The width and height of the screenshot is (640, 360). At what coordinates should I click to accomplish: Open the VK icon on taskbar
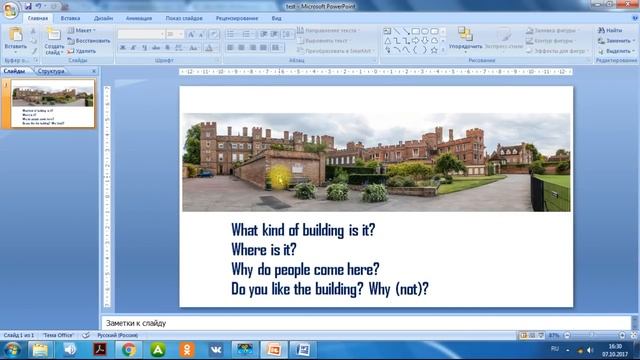click(x=216, y=350)
